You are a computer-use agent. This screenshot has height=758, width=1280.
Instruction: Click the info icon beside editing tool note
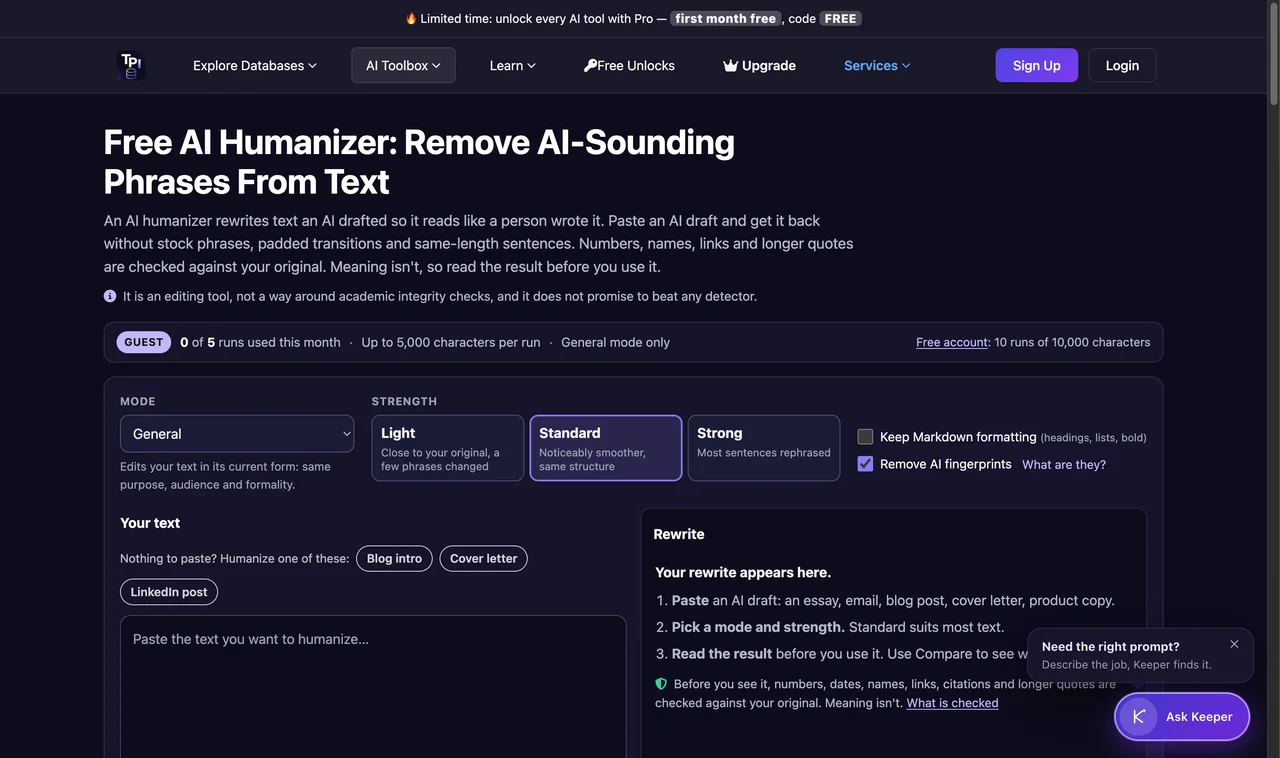click(110, 296)
